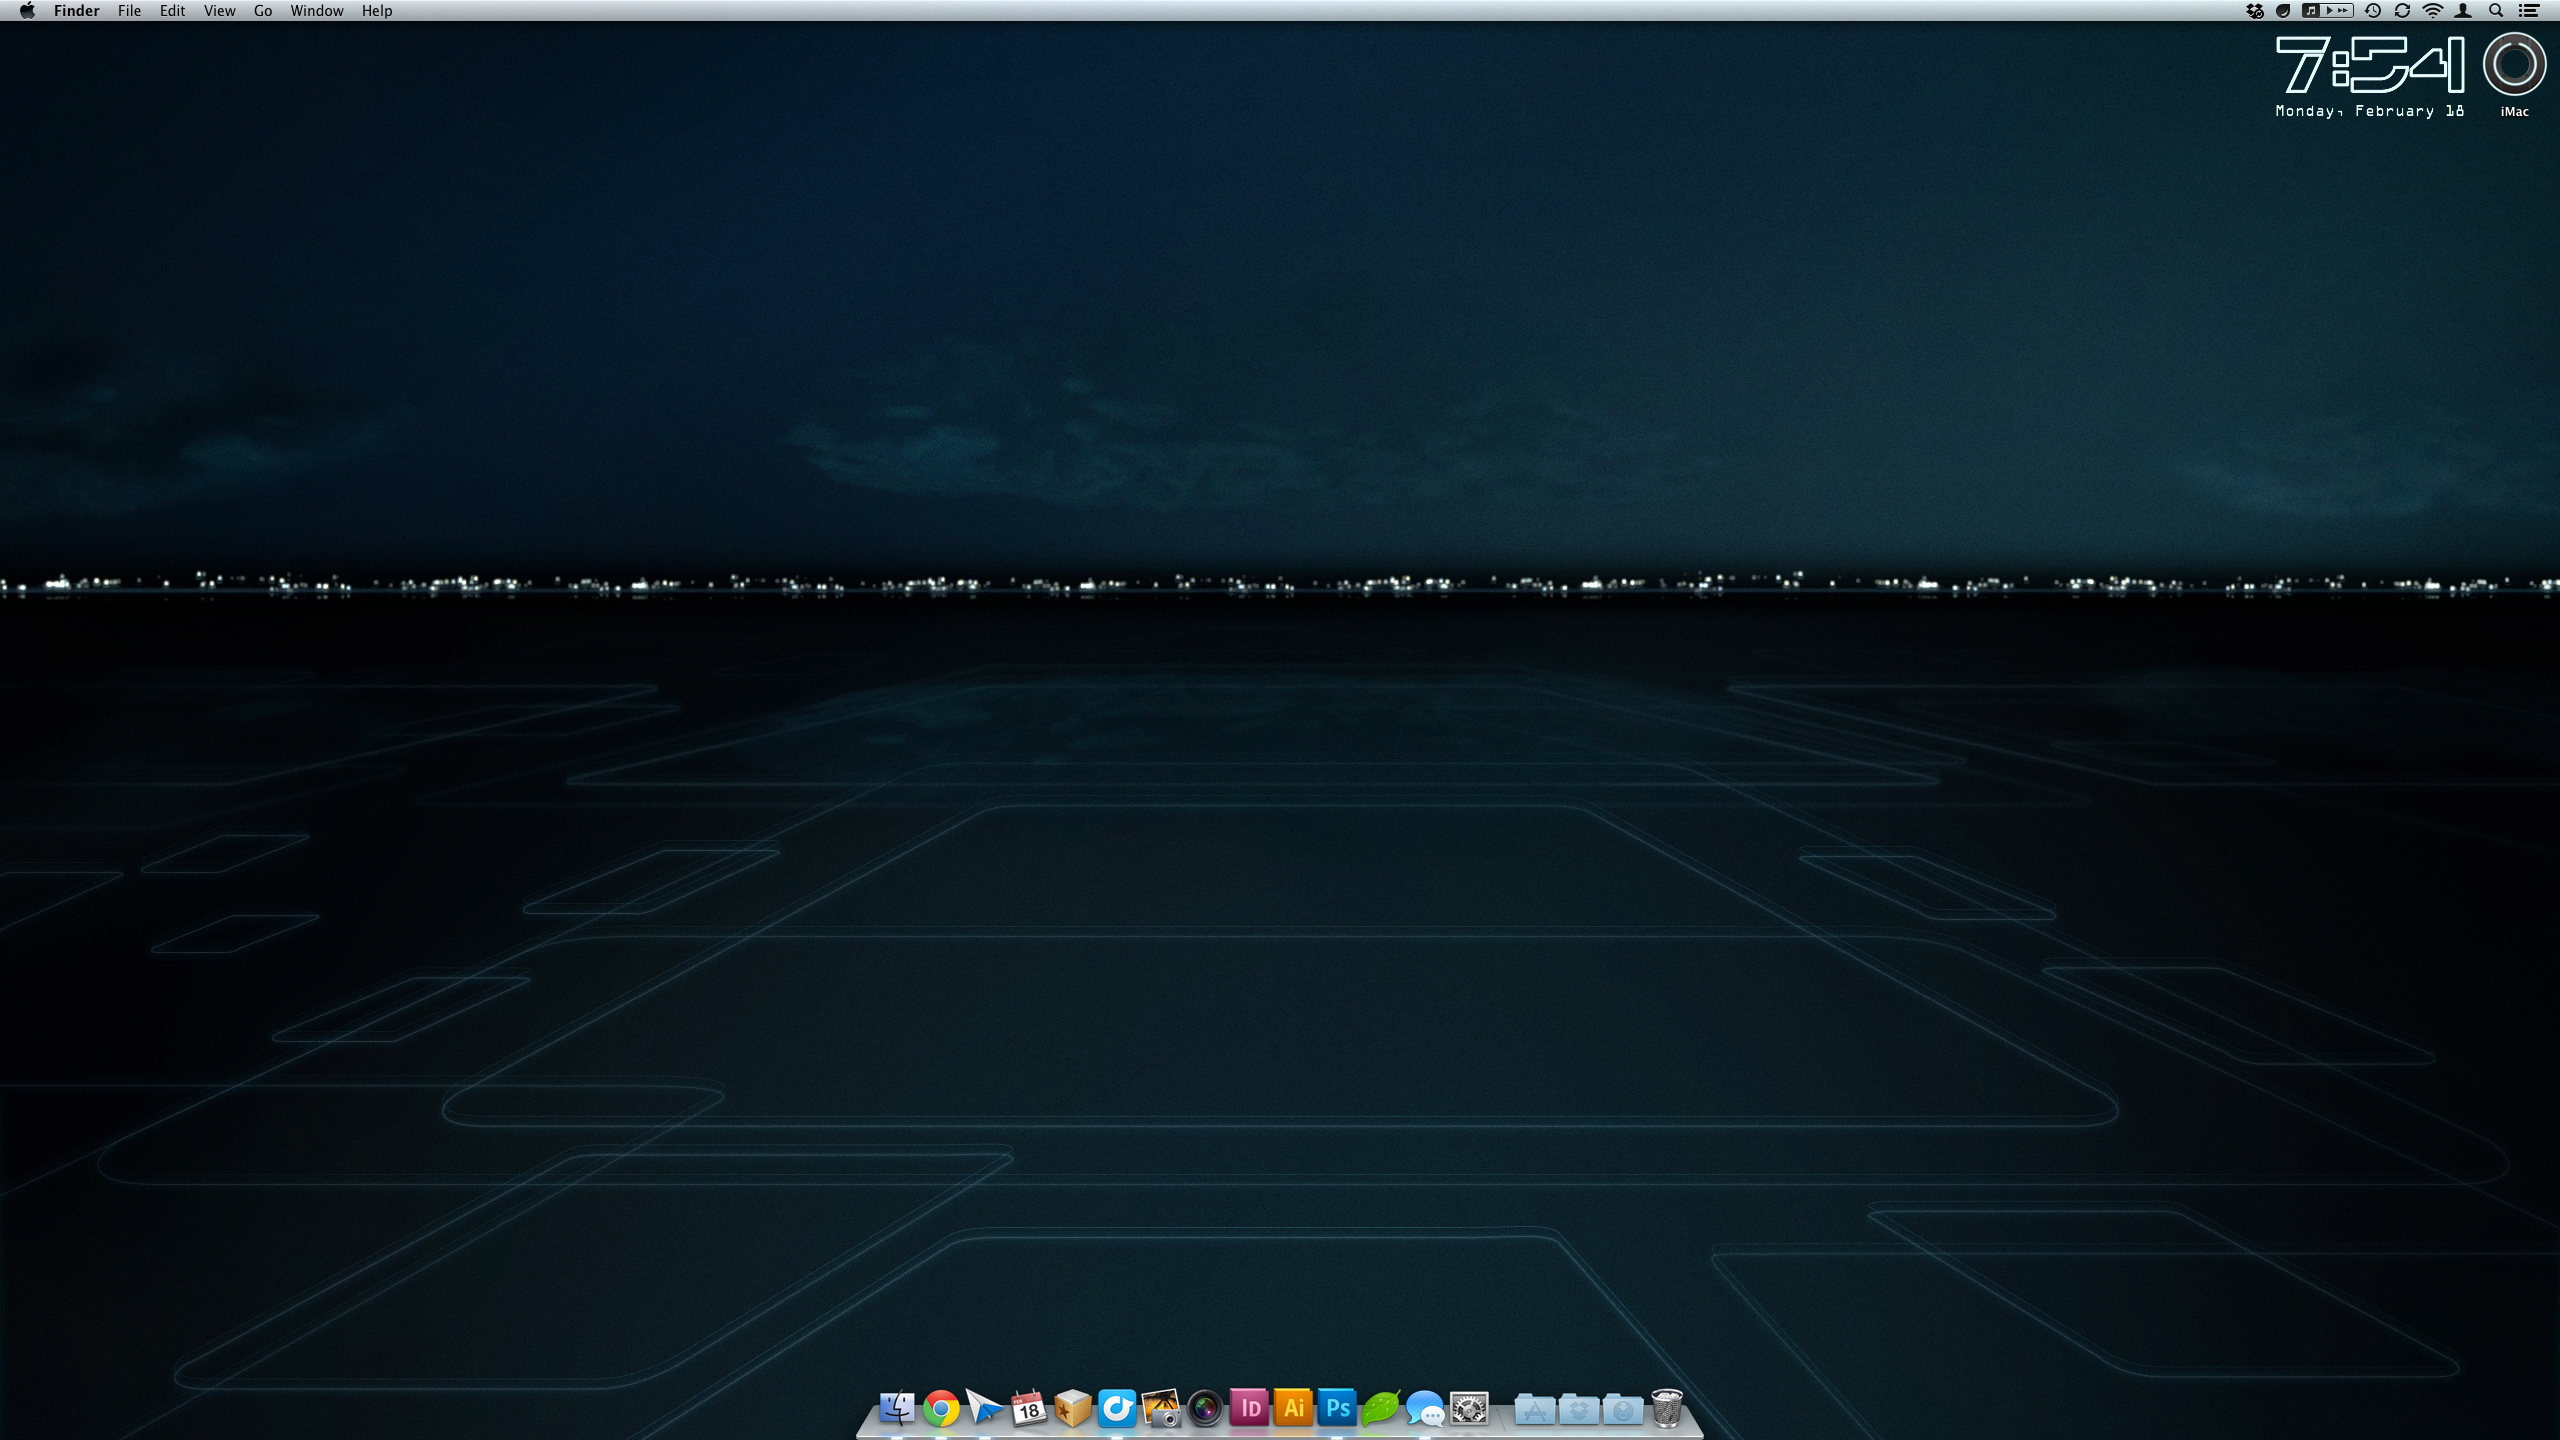
Task: Launch Adobe InDesign from the Dock
Action: [1248, 1408]
